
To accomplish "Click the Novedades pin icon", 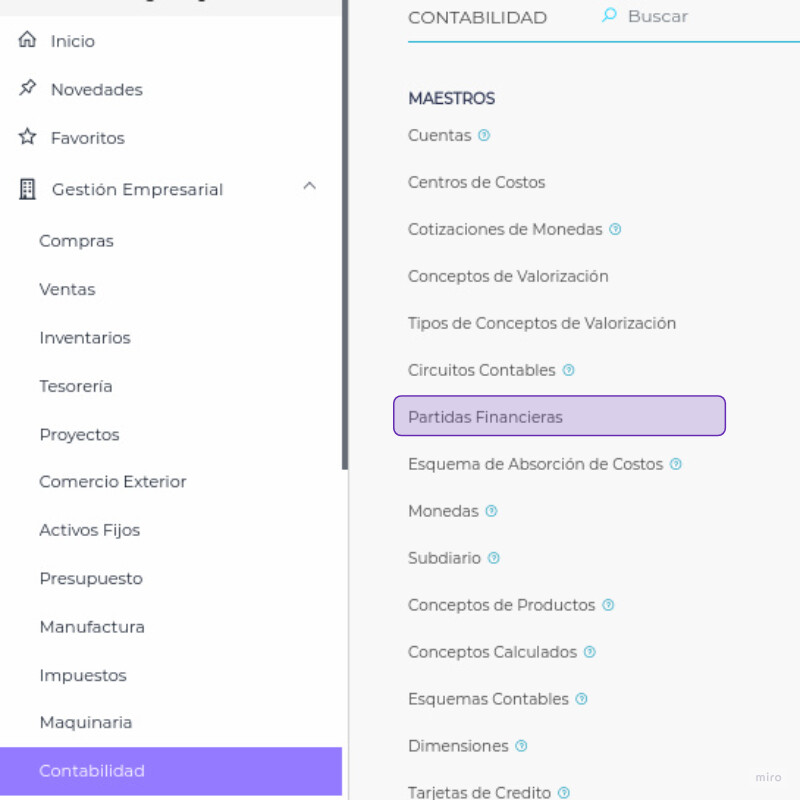I will (x=27, y=89).
